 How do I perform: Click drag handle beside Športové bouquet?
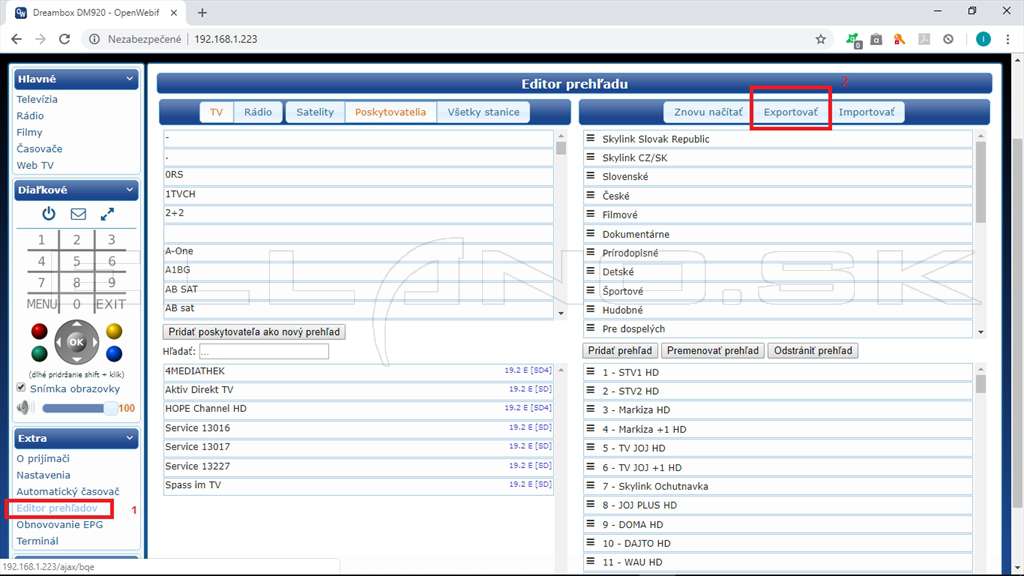(x=590, y=291)
